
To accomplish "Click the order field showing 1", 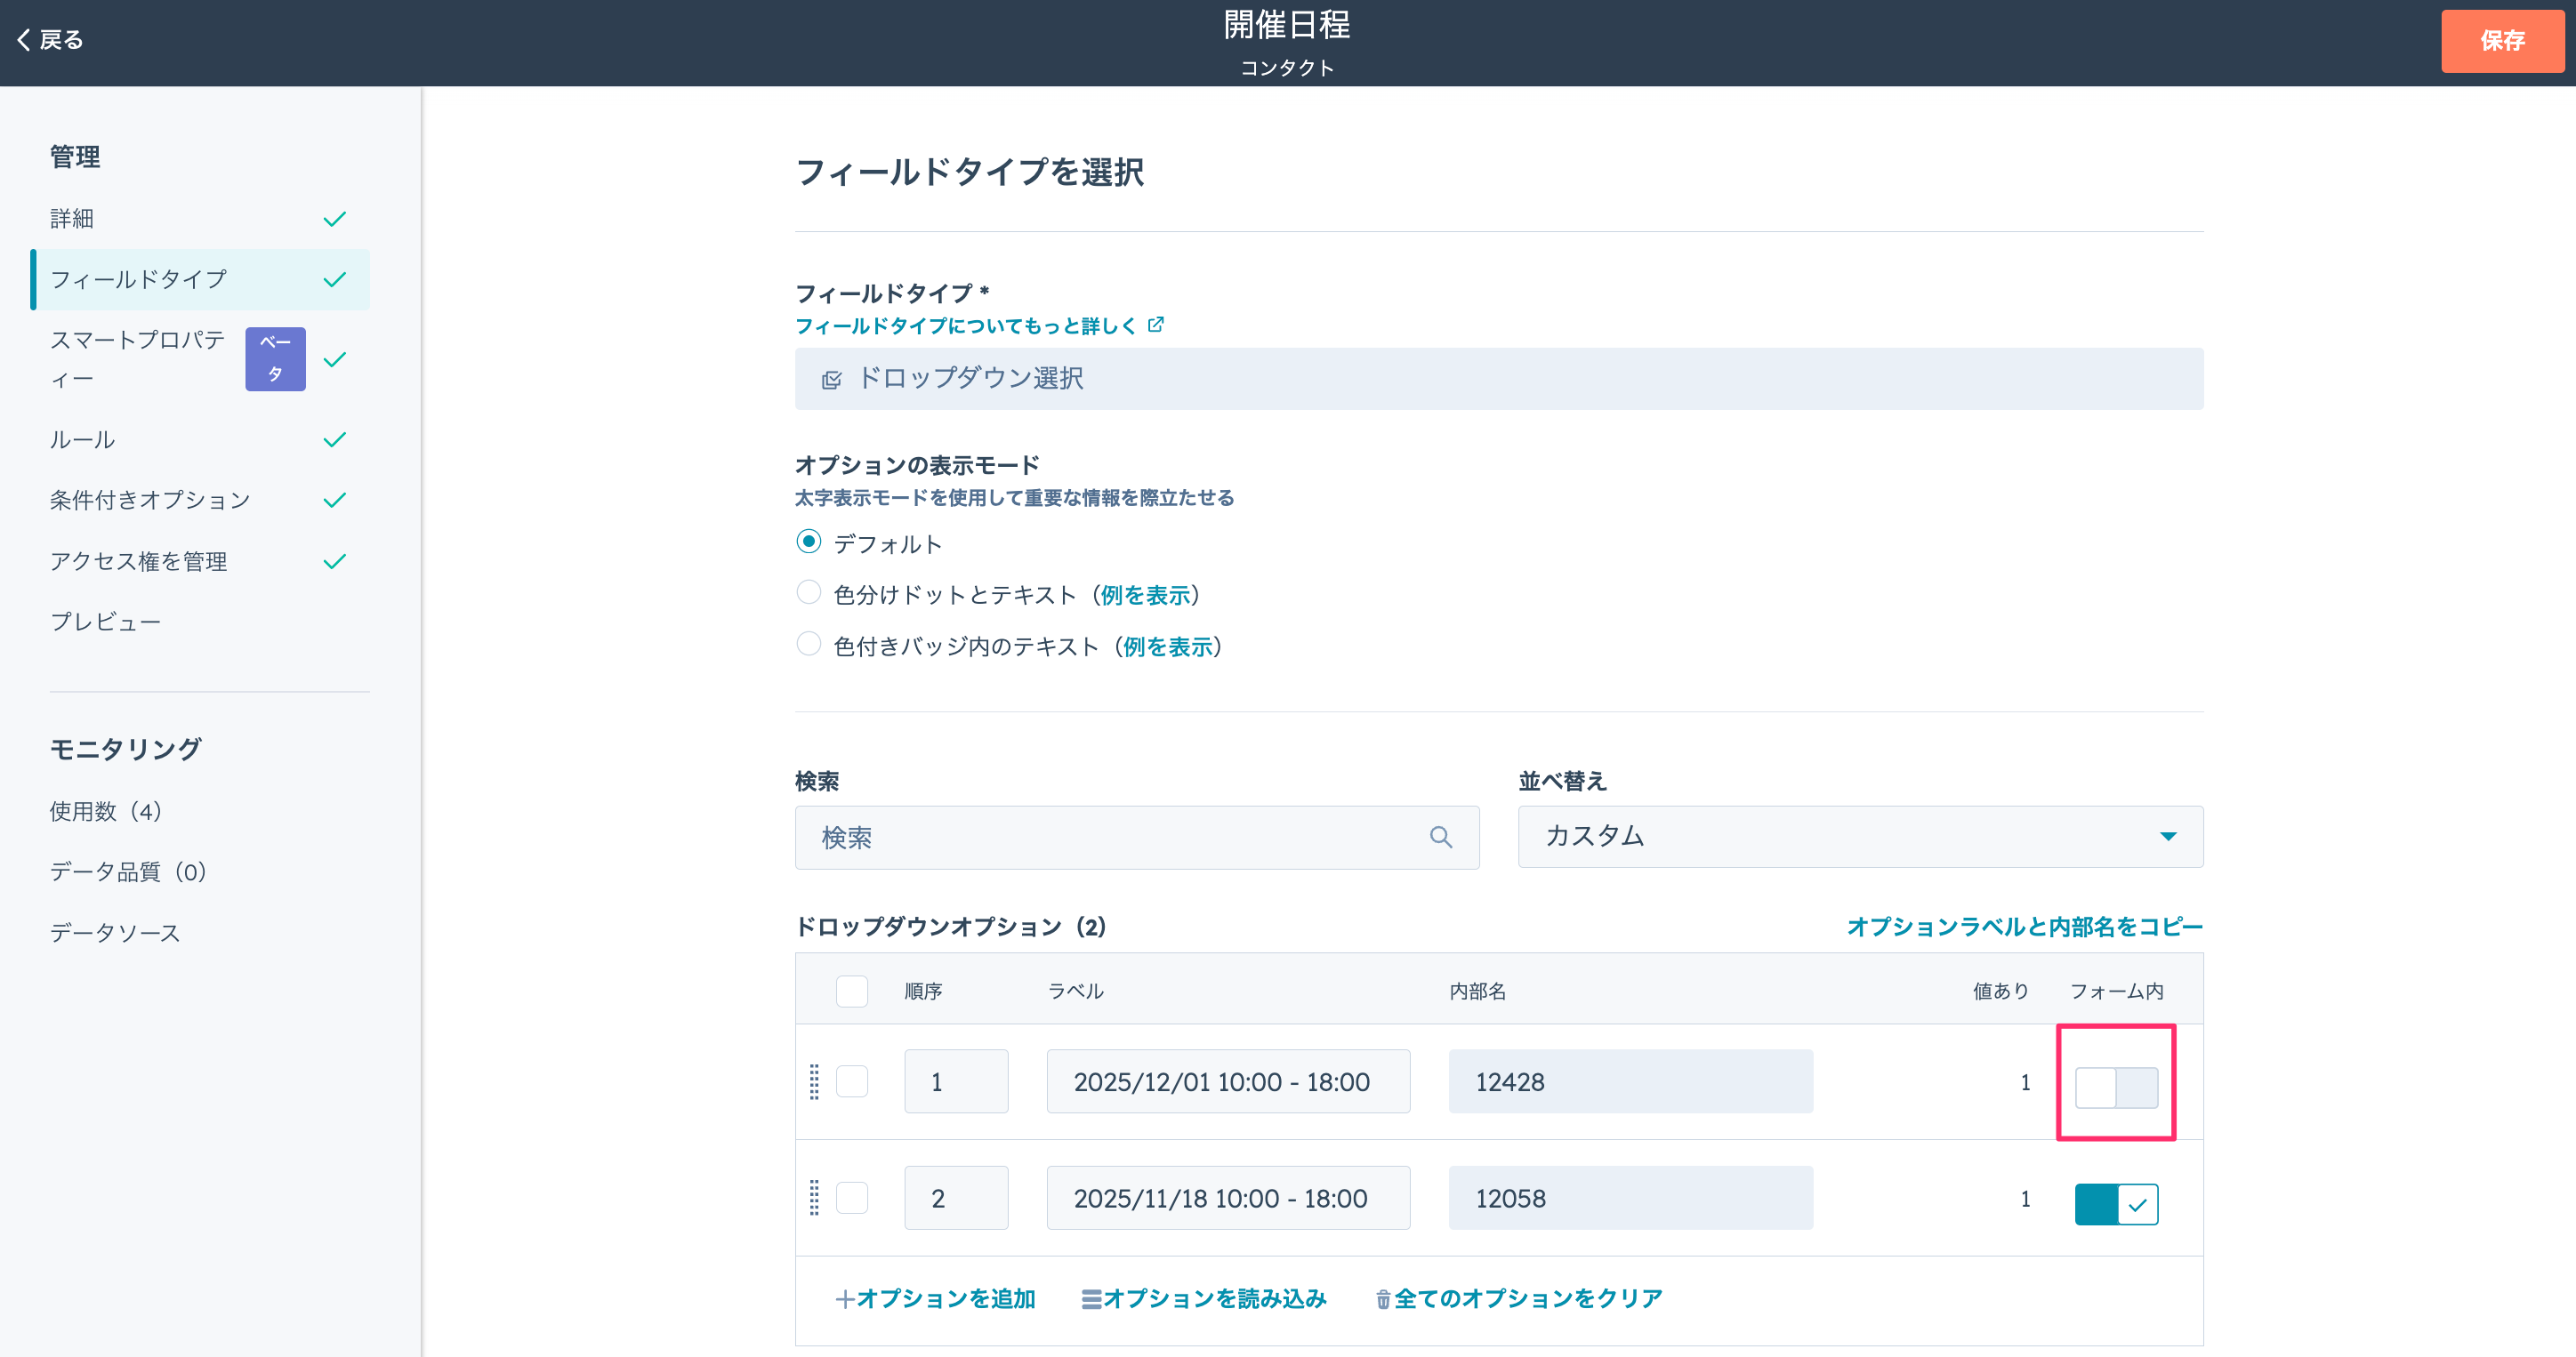I will tap(956, 1081).
